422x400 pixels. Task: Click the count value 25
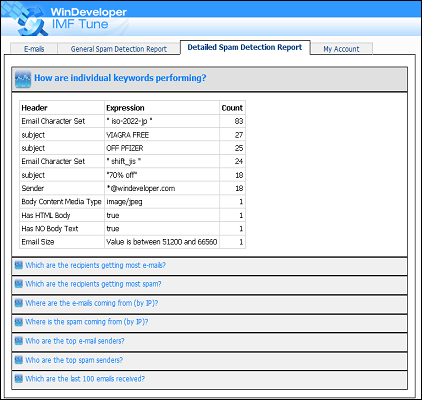(x=232, y=148)
